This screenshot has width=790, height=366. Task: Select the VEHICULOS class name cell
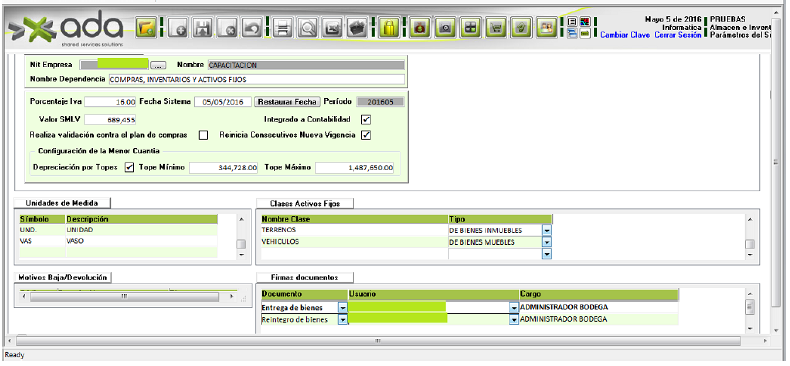[x=354, y=242]
